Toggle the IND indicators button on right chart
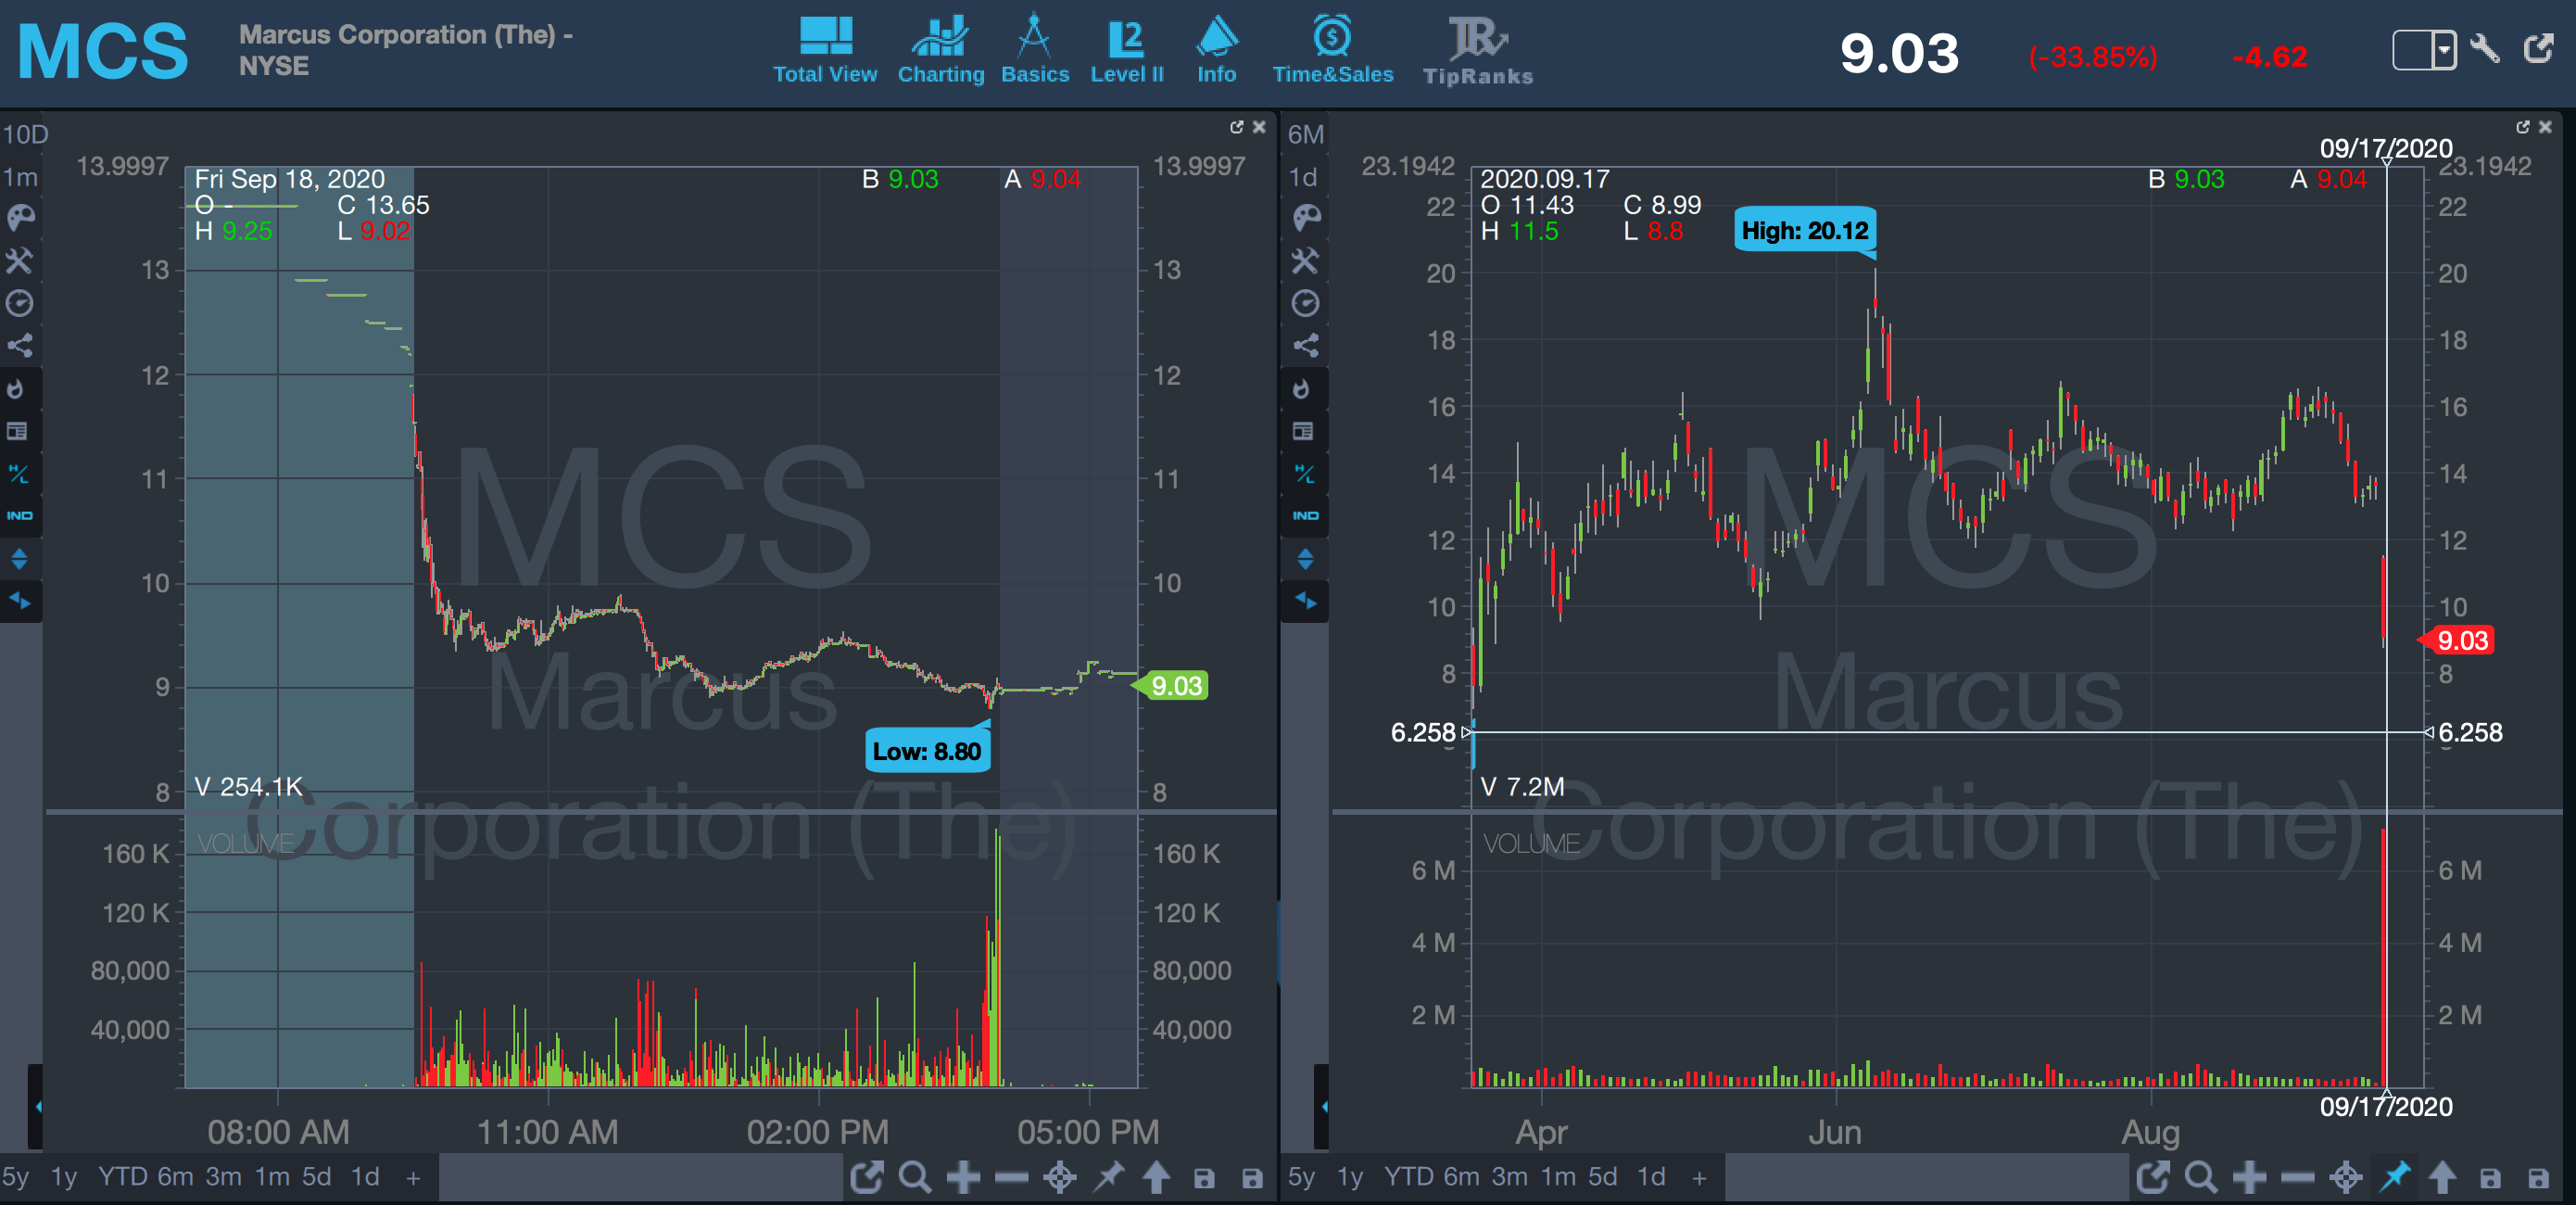 pos(1305,516)
